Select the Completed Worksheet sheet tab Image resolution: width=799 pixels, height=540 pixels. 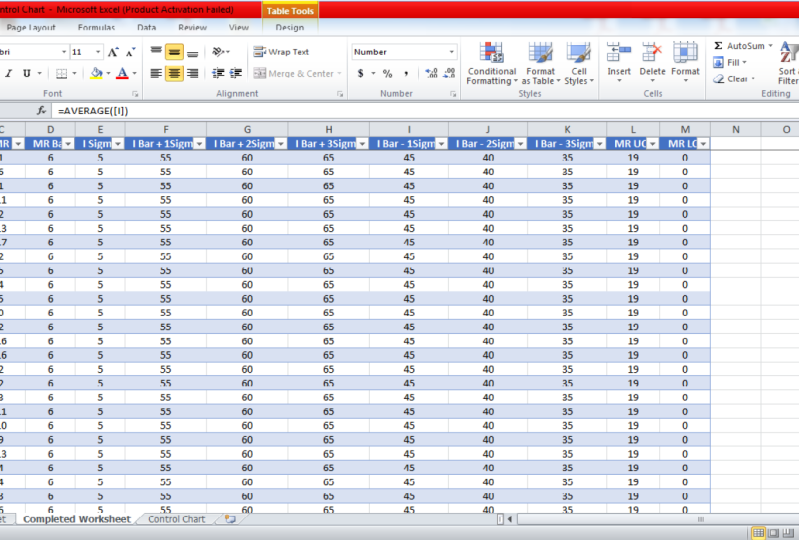(x=77, y=519)
